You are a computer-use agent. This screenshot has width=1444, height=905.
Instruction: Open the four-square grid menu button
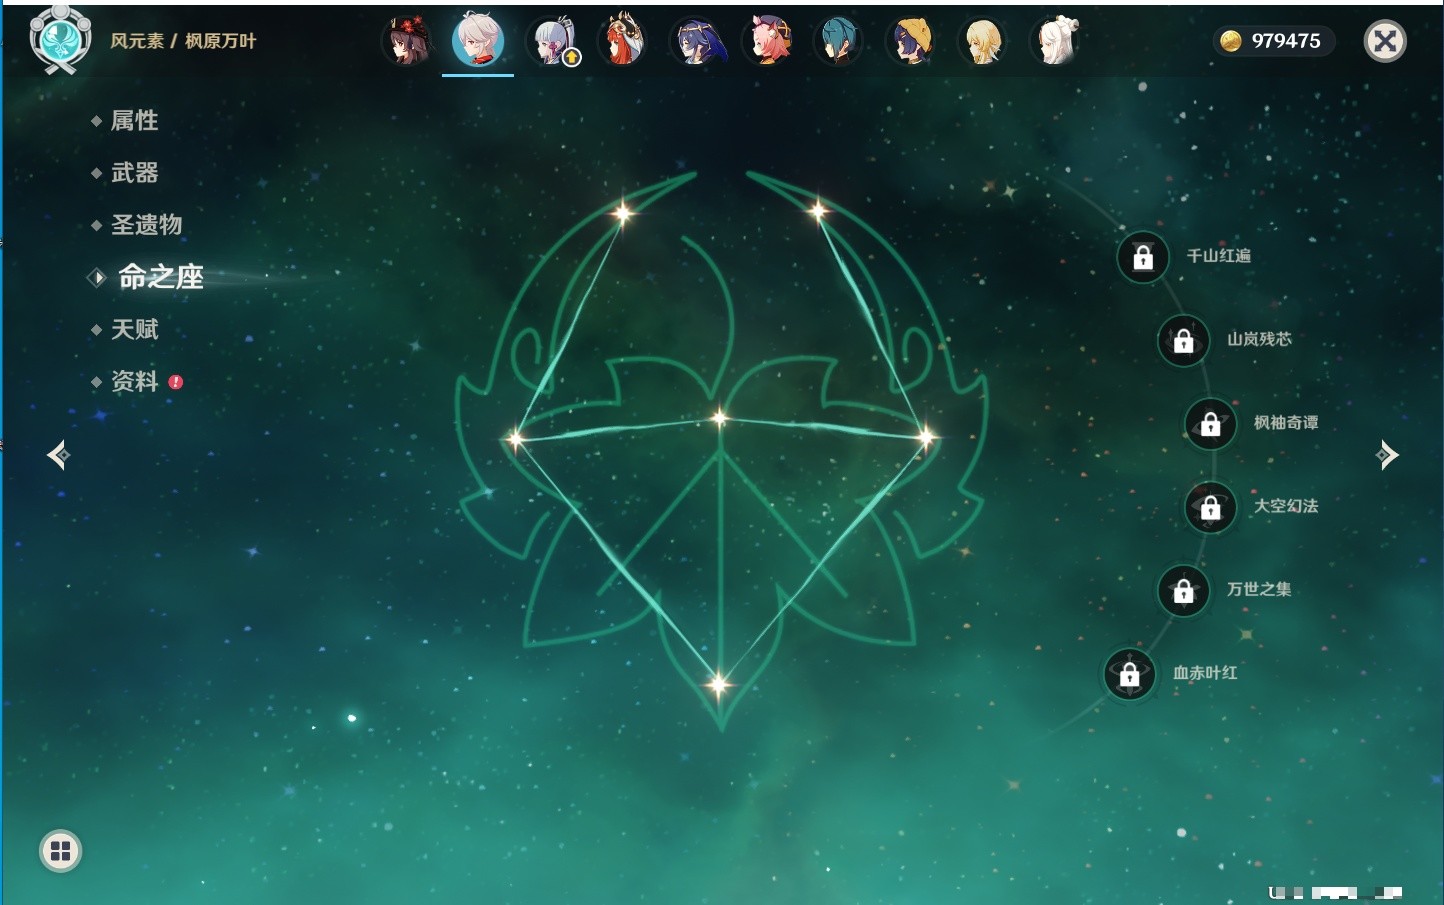click(60, 851)
